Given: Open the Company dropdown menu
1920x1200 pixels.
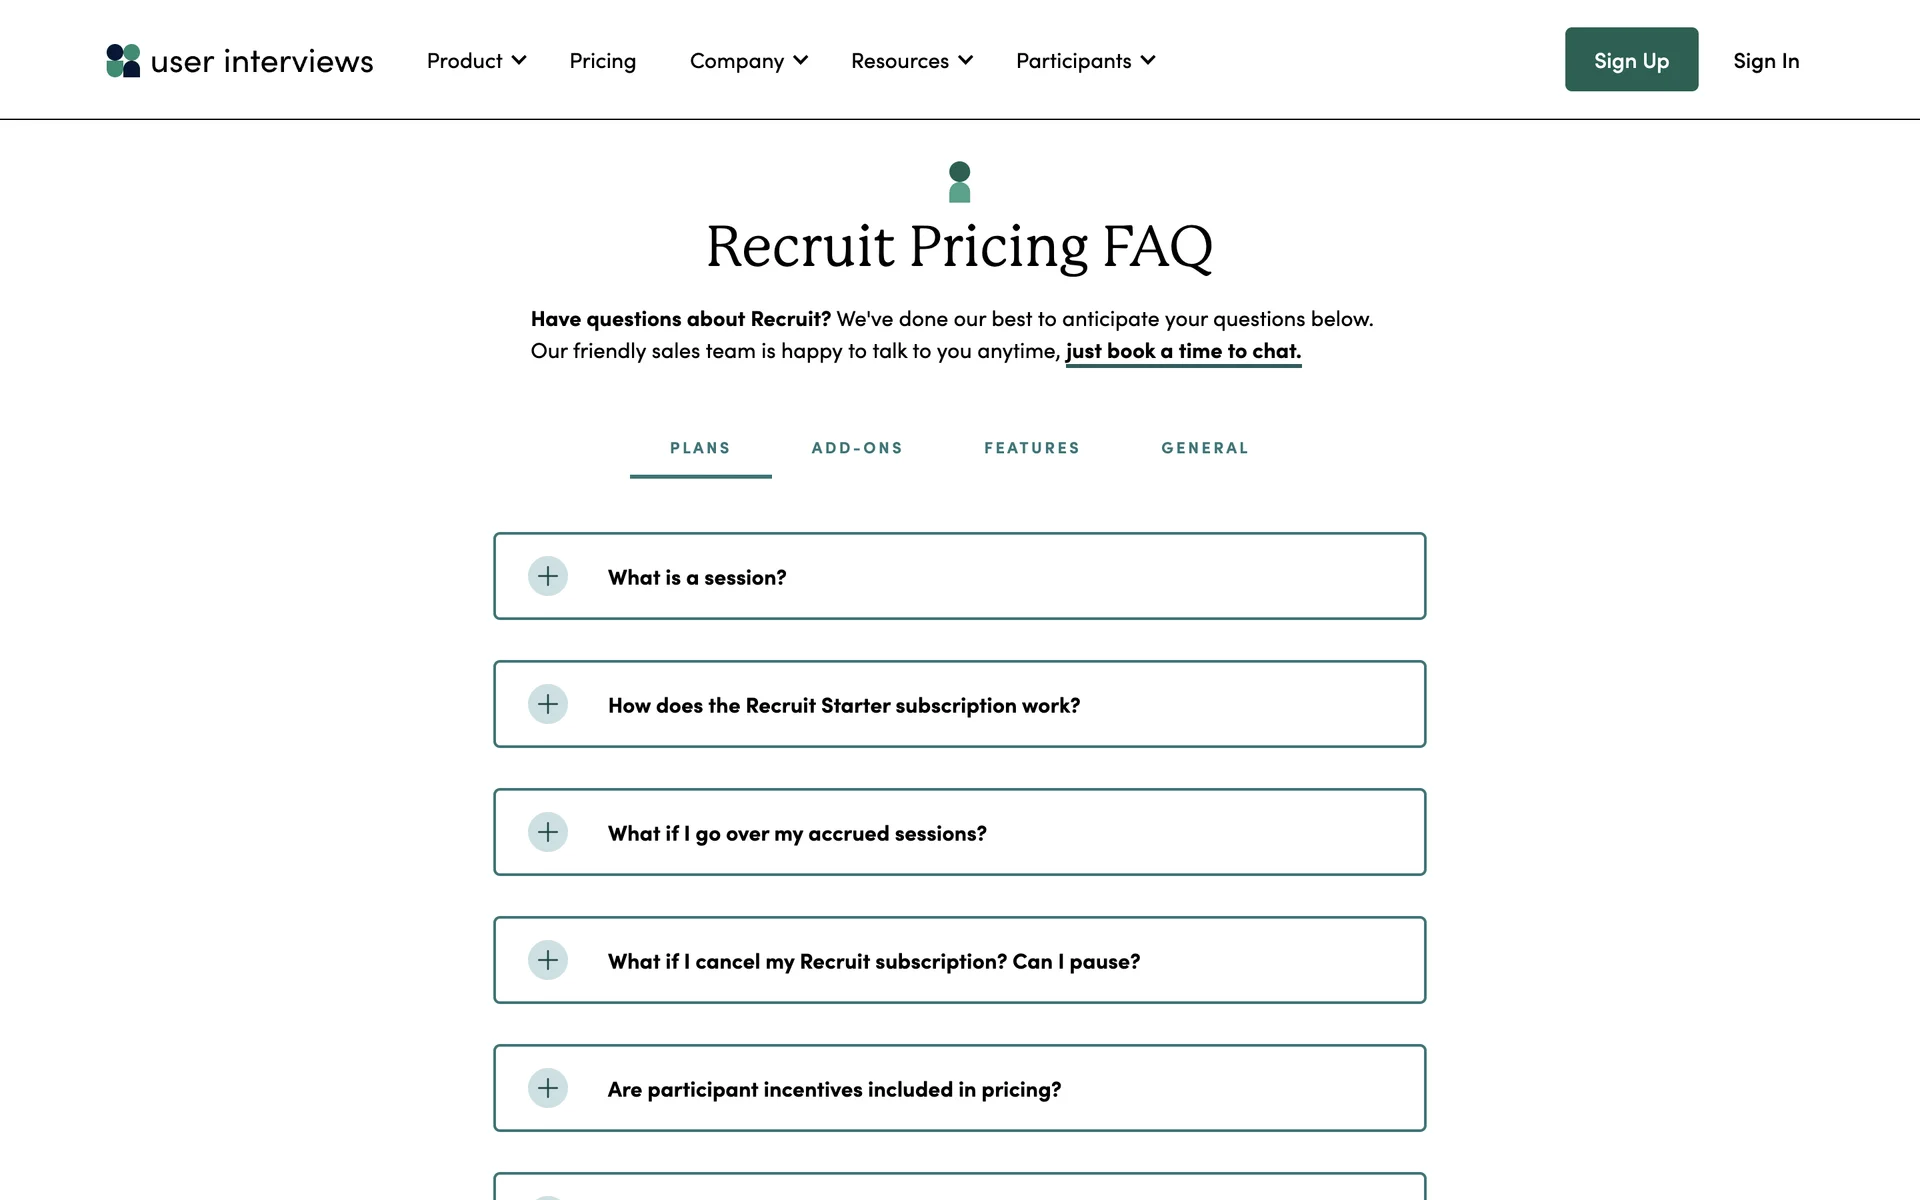Looking at the screenshot, I should click(748, 61).
